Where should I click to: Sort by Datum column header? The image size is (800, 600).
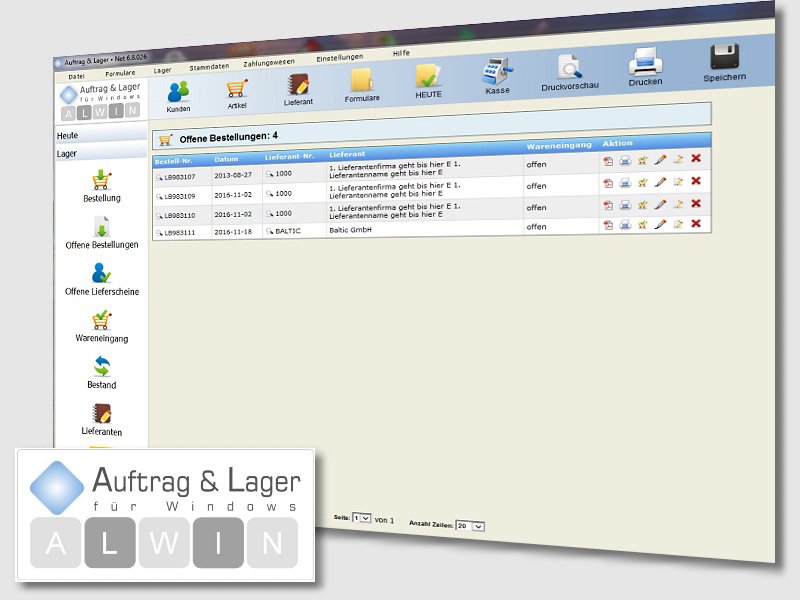pyautogui.click(x=226, y=159)
